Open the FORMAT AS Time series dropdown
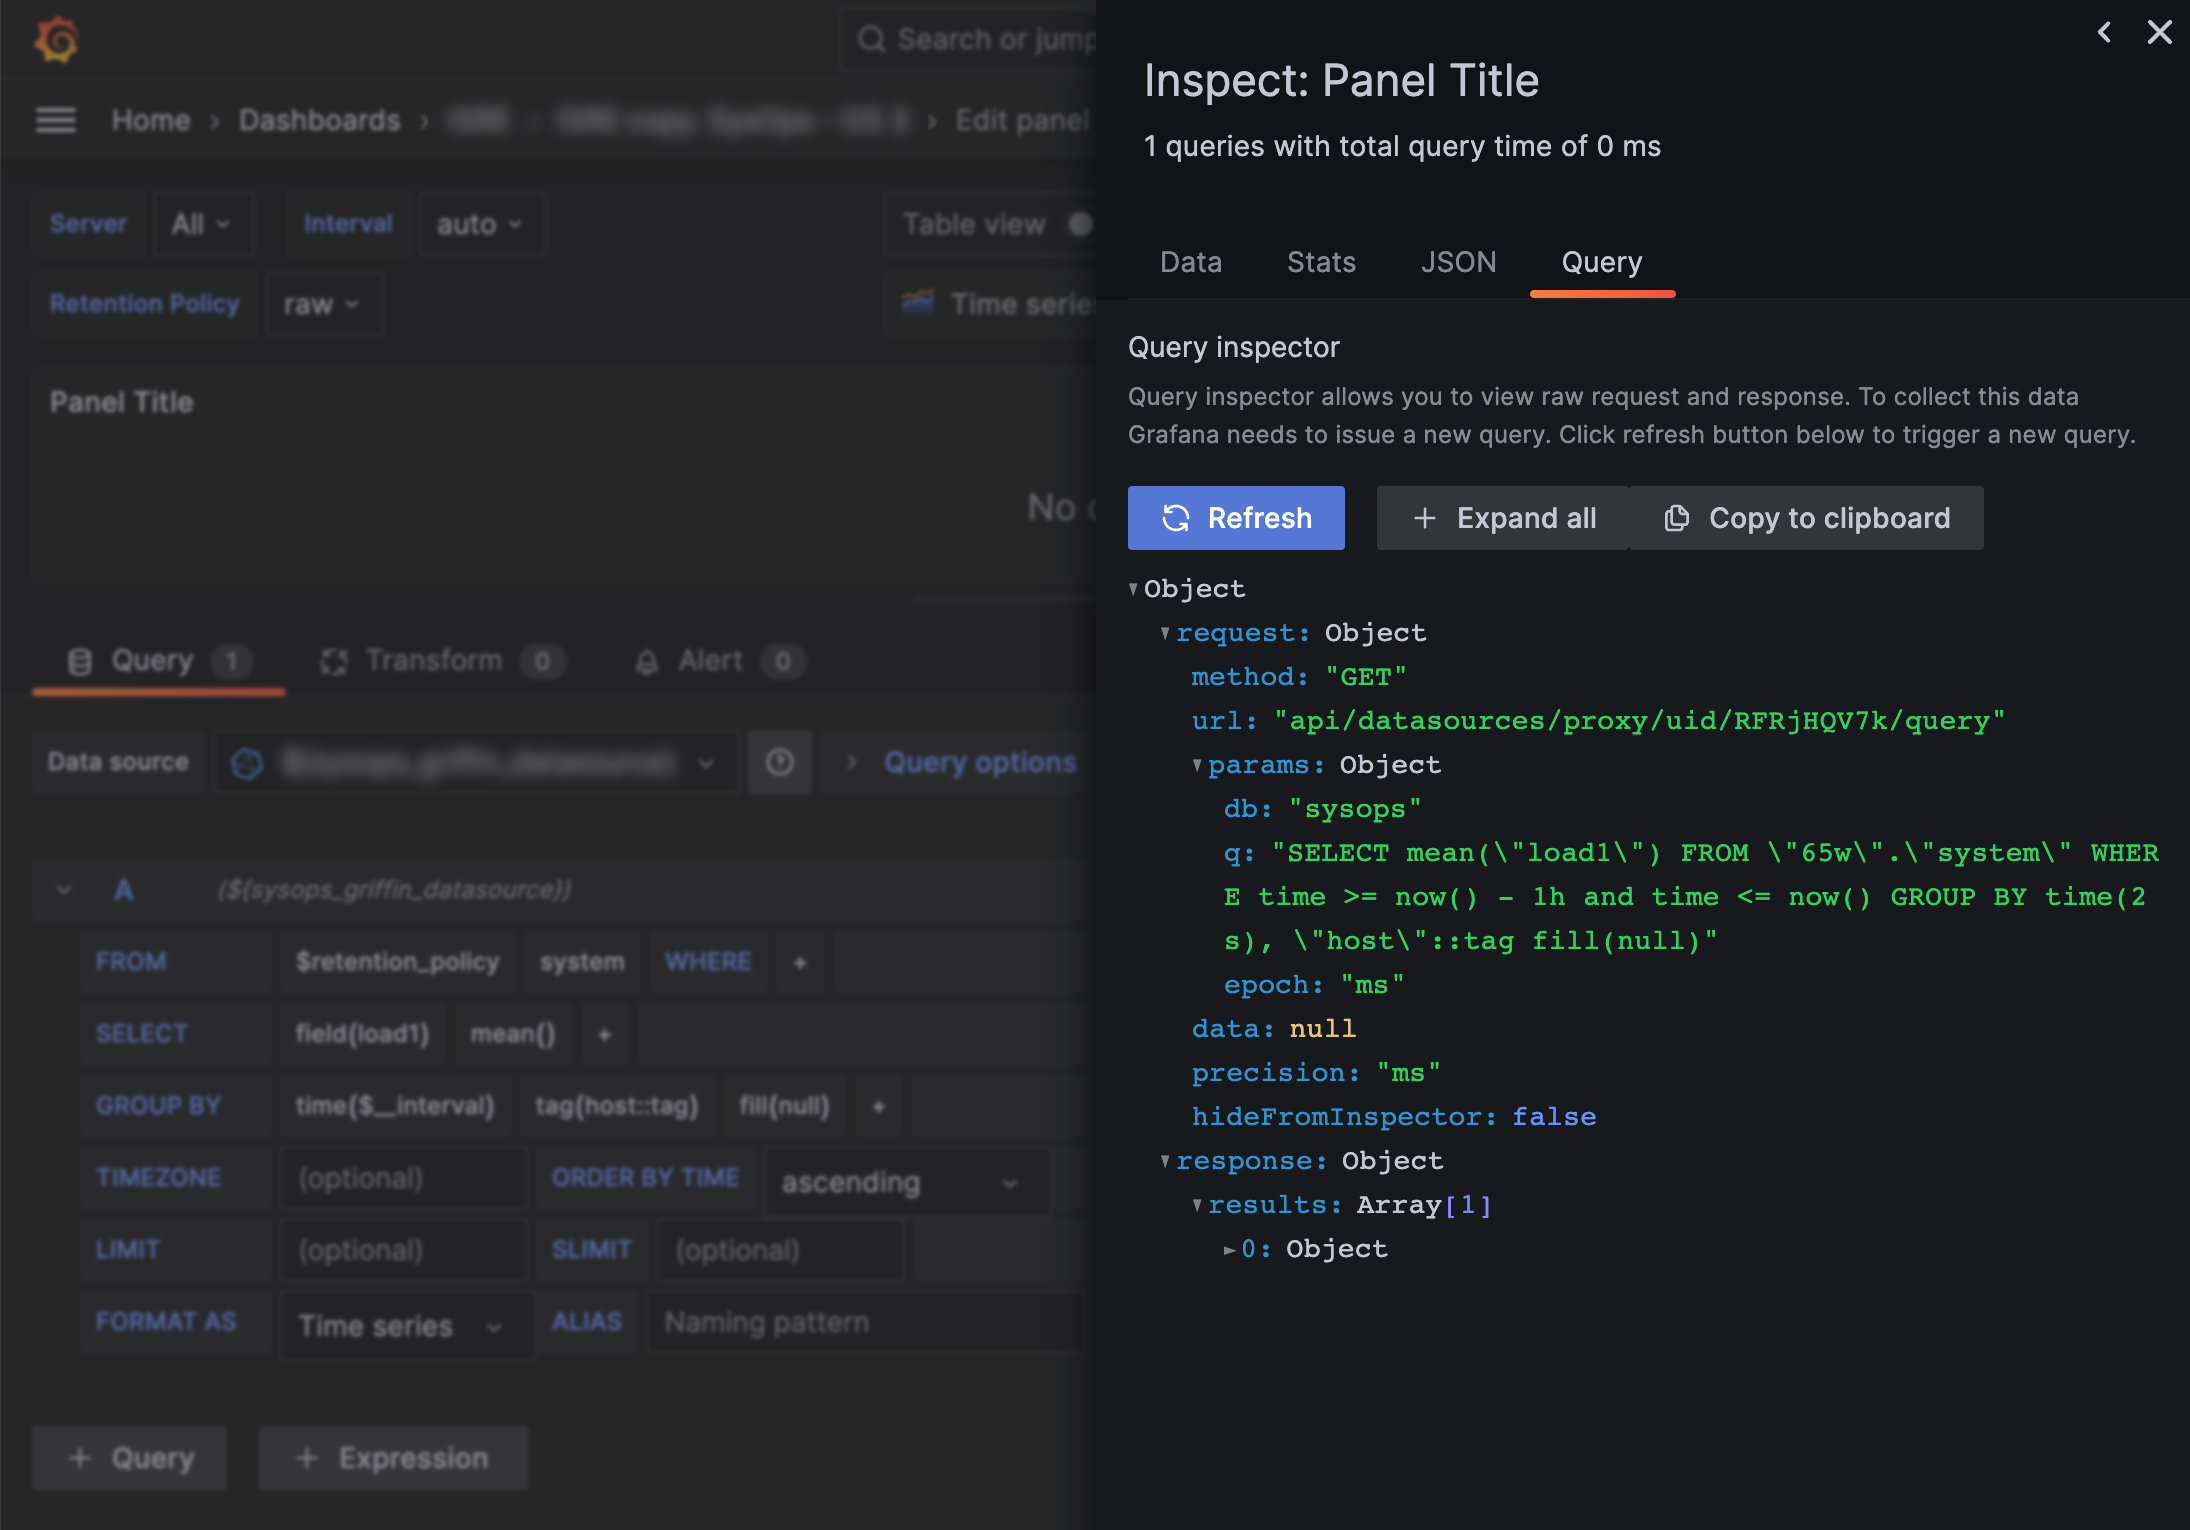 (x=405, y=1325)
